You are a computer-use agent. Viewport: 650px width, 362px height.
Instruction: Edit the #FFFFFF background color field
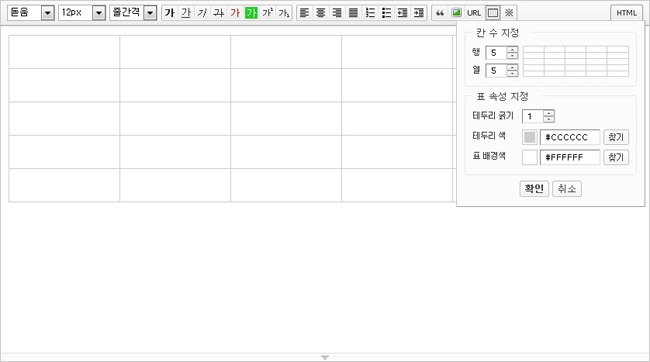pos(570,157)
